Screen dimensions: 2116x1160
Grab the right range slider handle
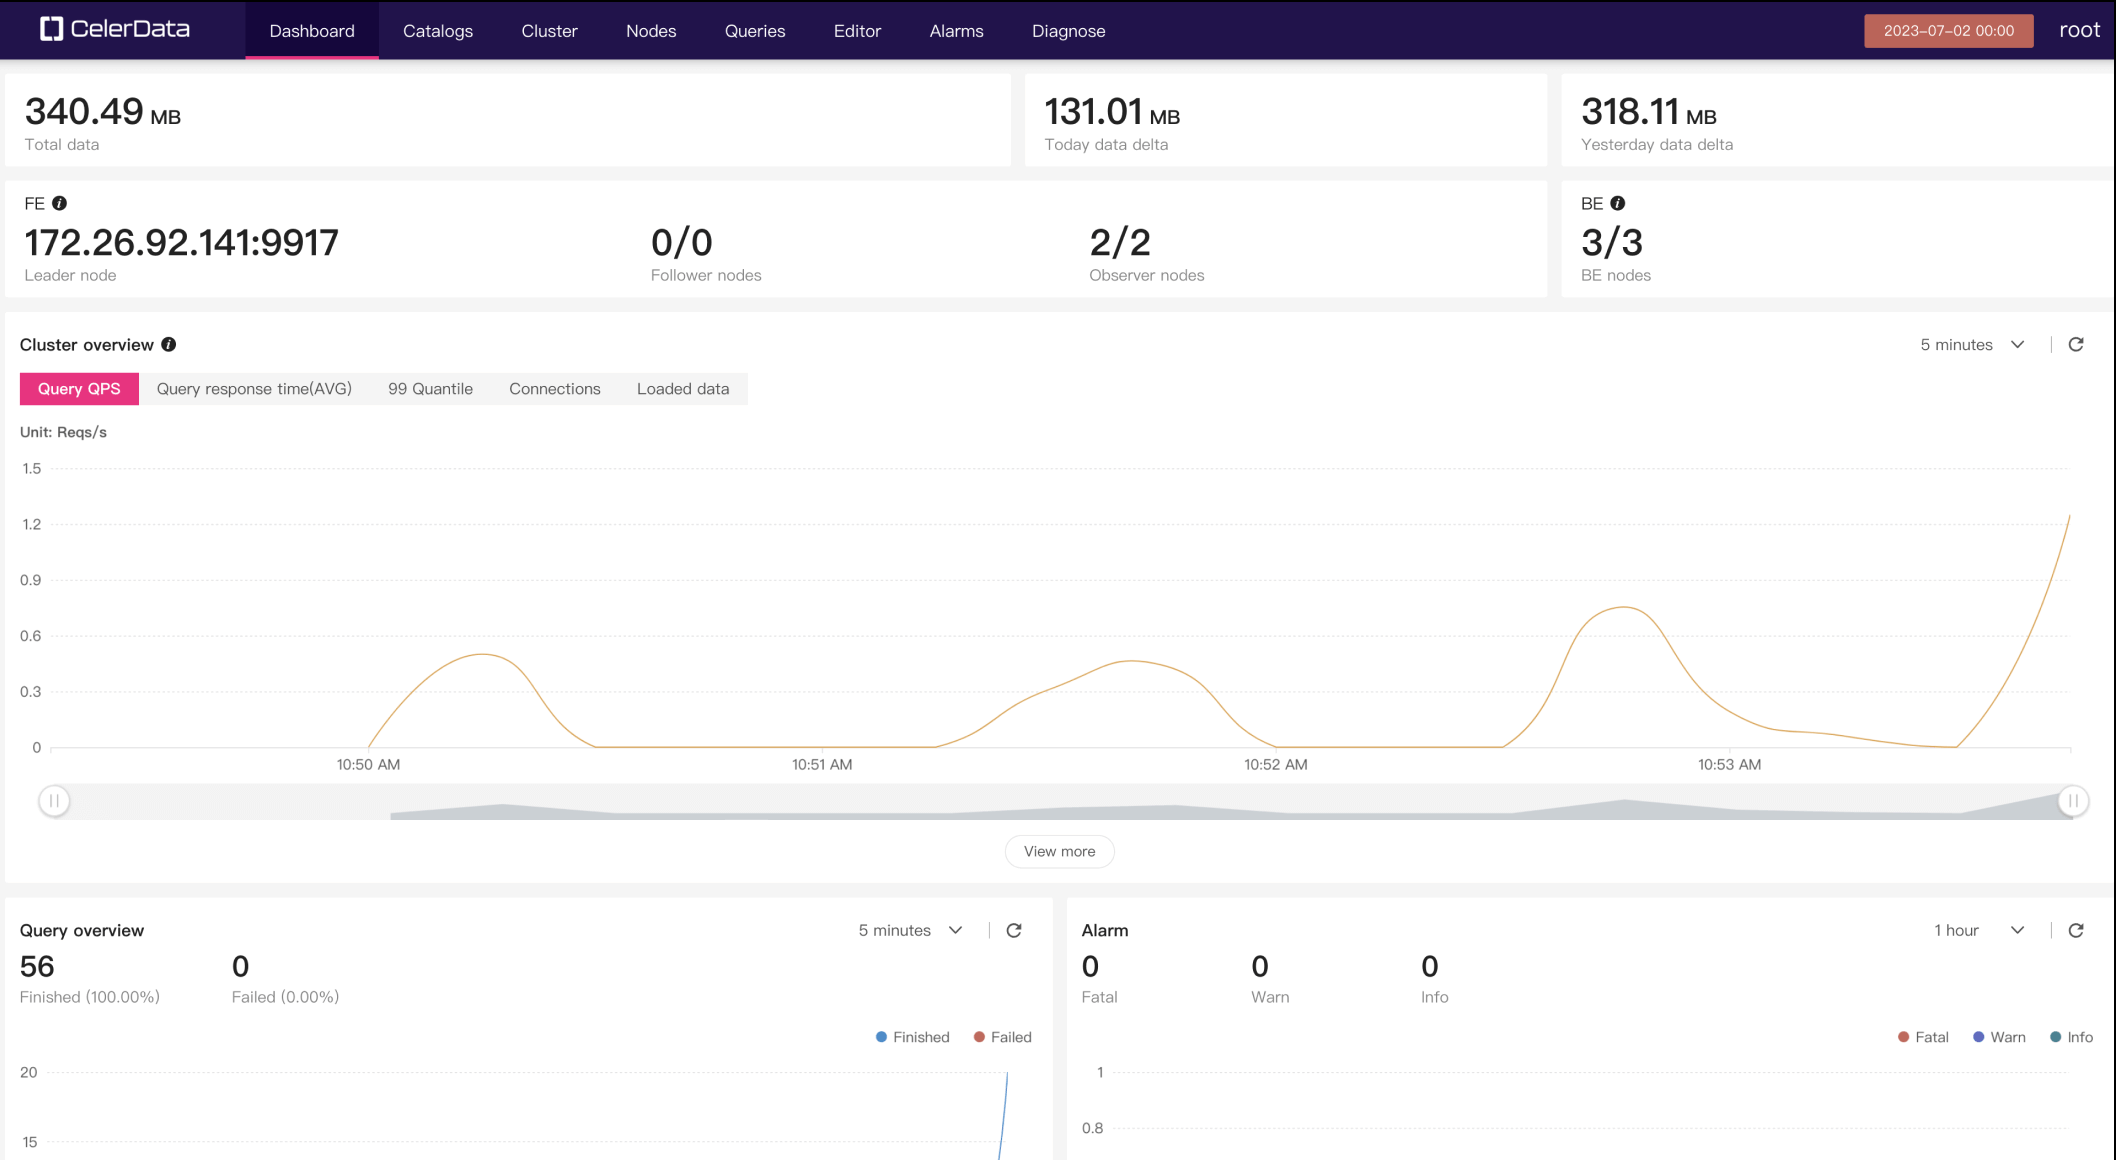pyautogui.click(x=2073, y=801)
